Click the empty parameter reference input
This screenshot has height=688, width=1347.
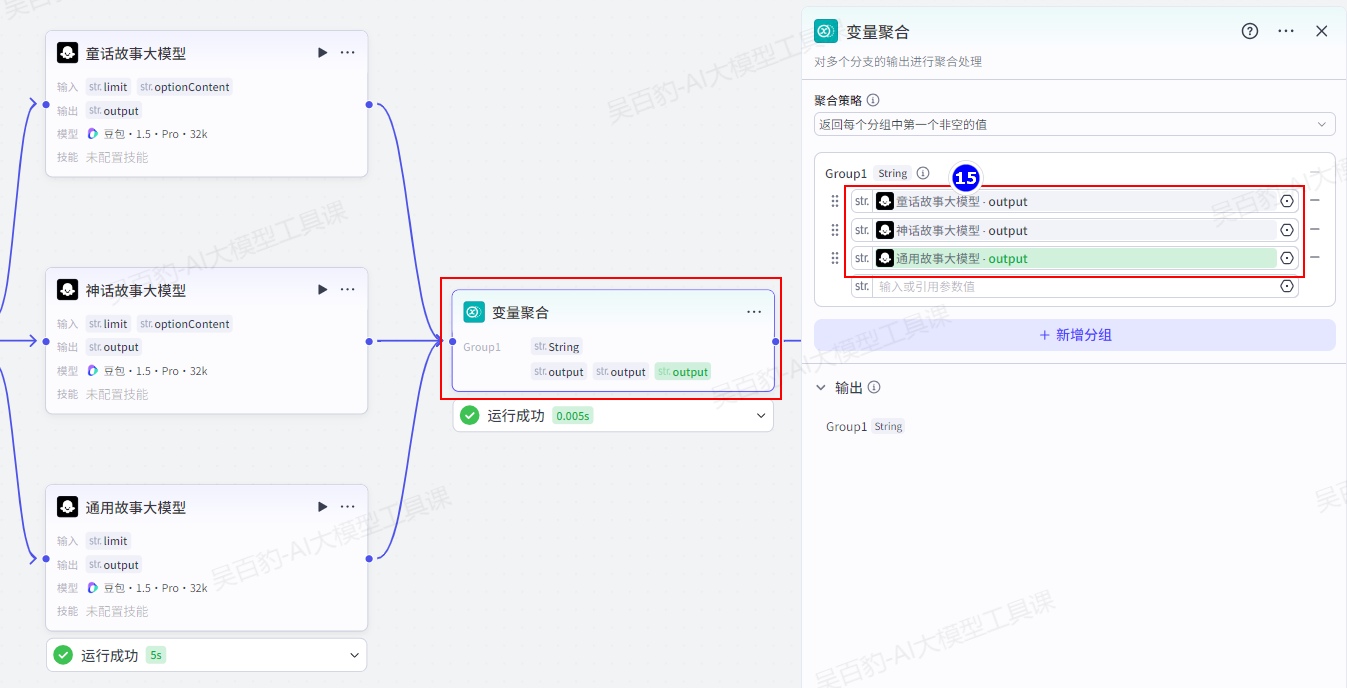point(1075,287)
